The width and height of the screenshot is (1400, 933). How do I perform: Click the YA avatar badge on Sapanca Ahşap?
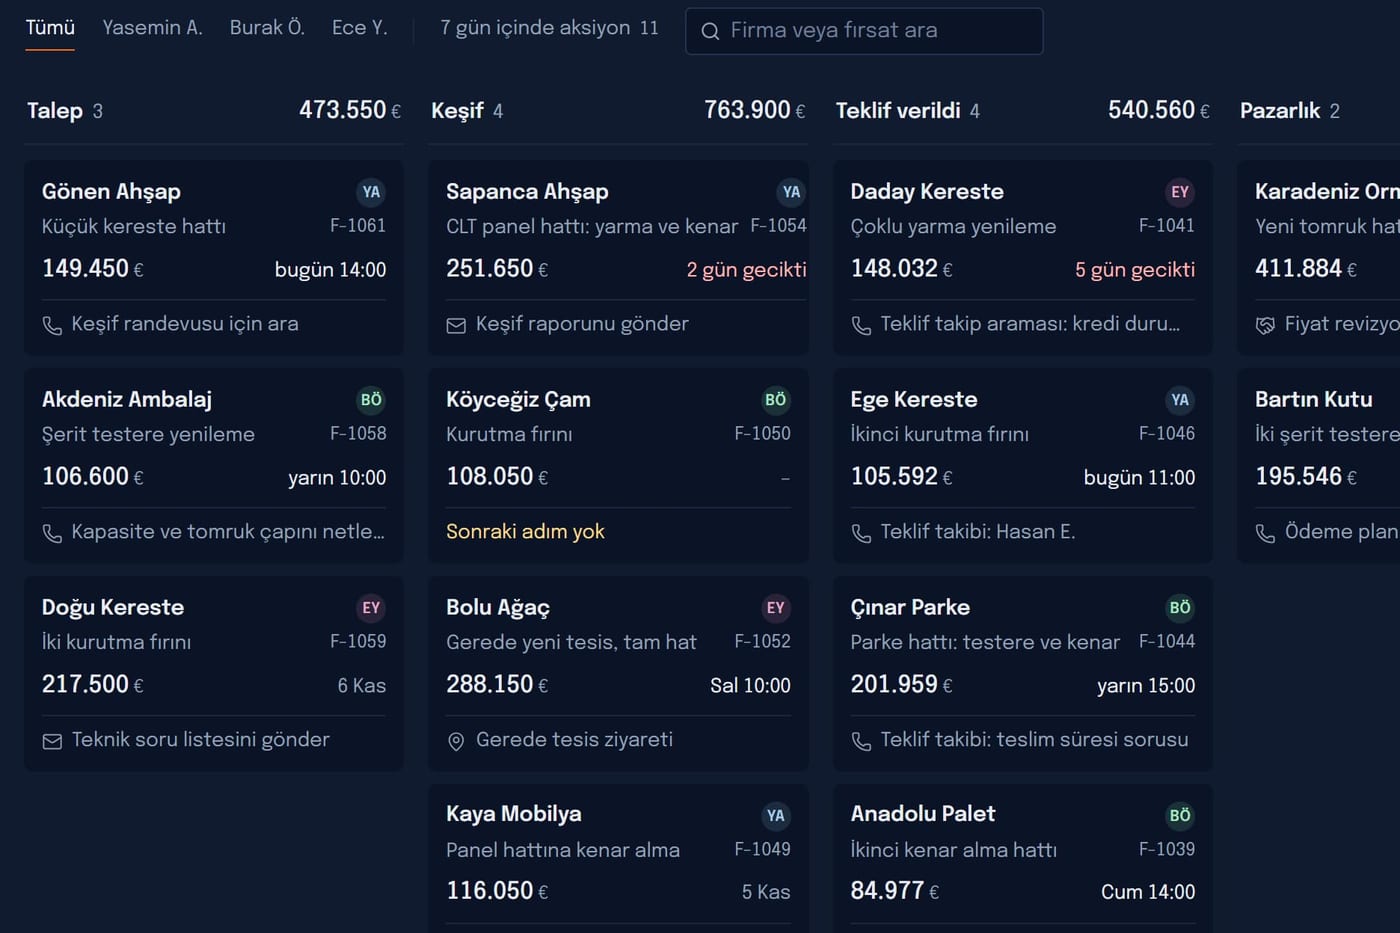(791, 192)
